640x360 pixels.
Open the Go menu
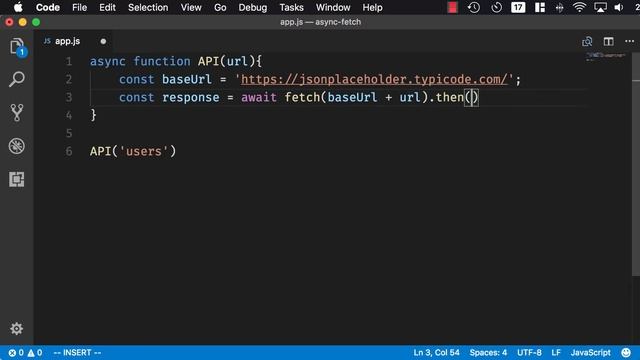click(x=220, y=7)
